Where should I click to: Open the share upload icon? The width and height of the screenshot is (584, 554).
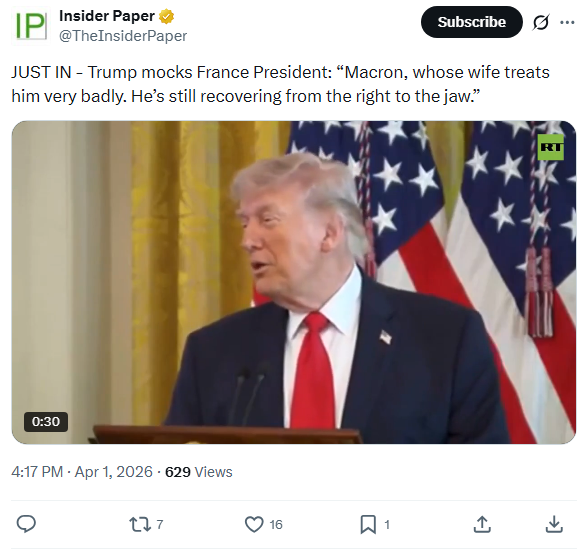(482, 525)
